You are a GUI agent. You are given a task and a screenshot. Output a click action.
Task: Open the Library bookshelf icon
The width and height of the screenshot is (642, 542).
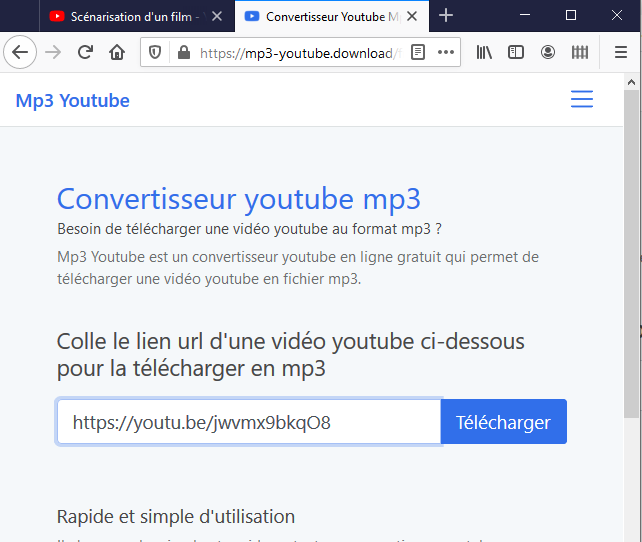pos(484,52)
